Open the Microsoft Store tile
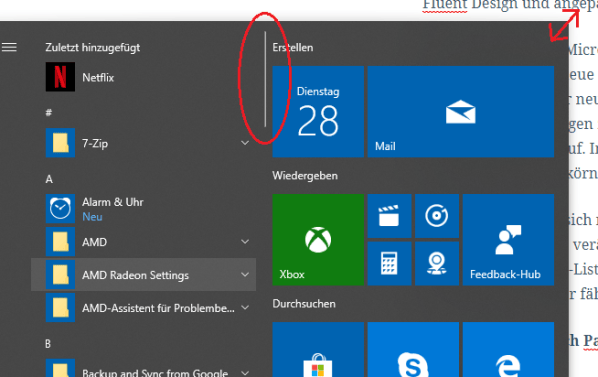This screenshot has height=377, width=598. point(318,350)
